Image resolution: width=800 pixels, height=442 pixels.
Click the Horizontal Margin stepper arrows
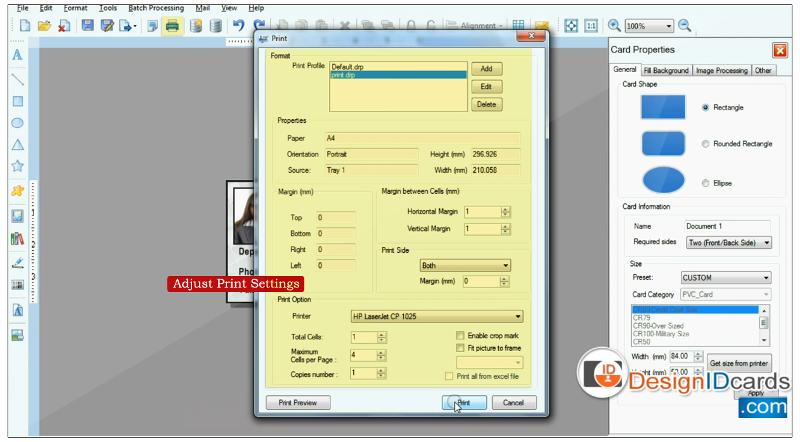505,212
